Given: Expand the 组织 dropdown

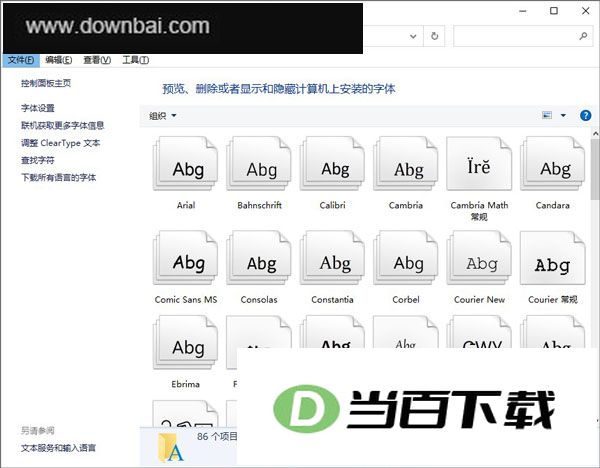Looking at the screenshot, I should click(x=163, y=116).
